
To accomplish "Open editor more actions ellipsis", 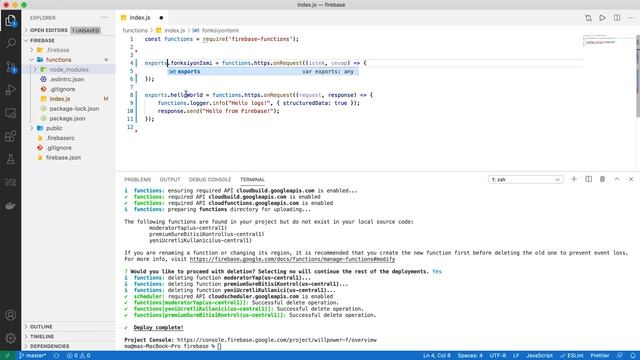I will (x=631, y=18).
